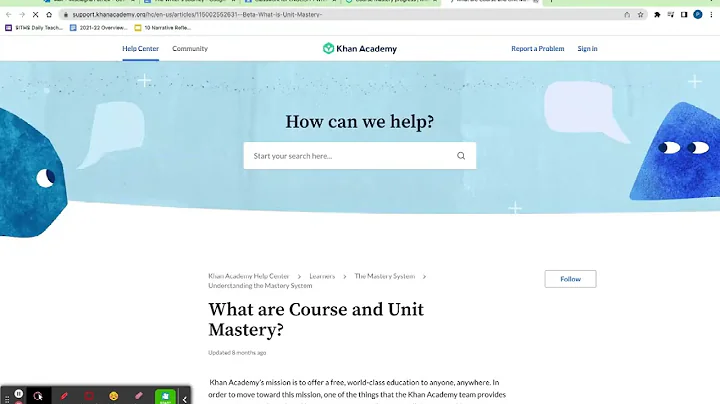This screenshot has width=720, height=404.
Task: Select the red pen drawing tool
Action: (64, 396)
